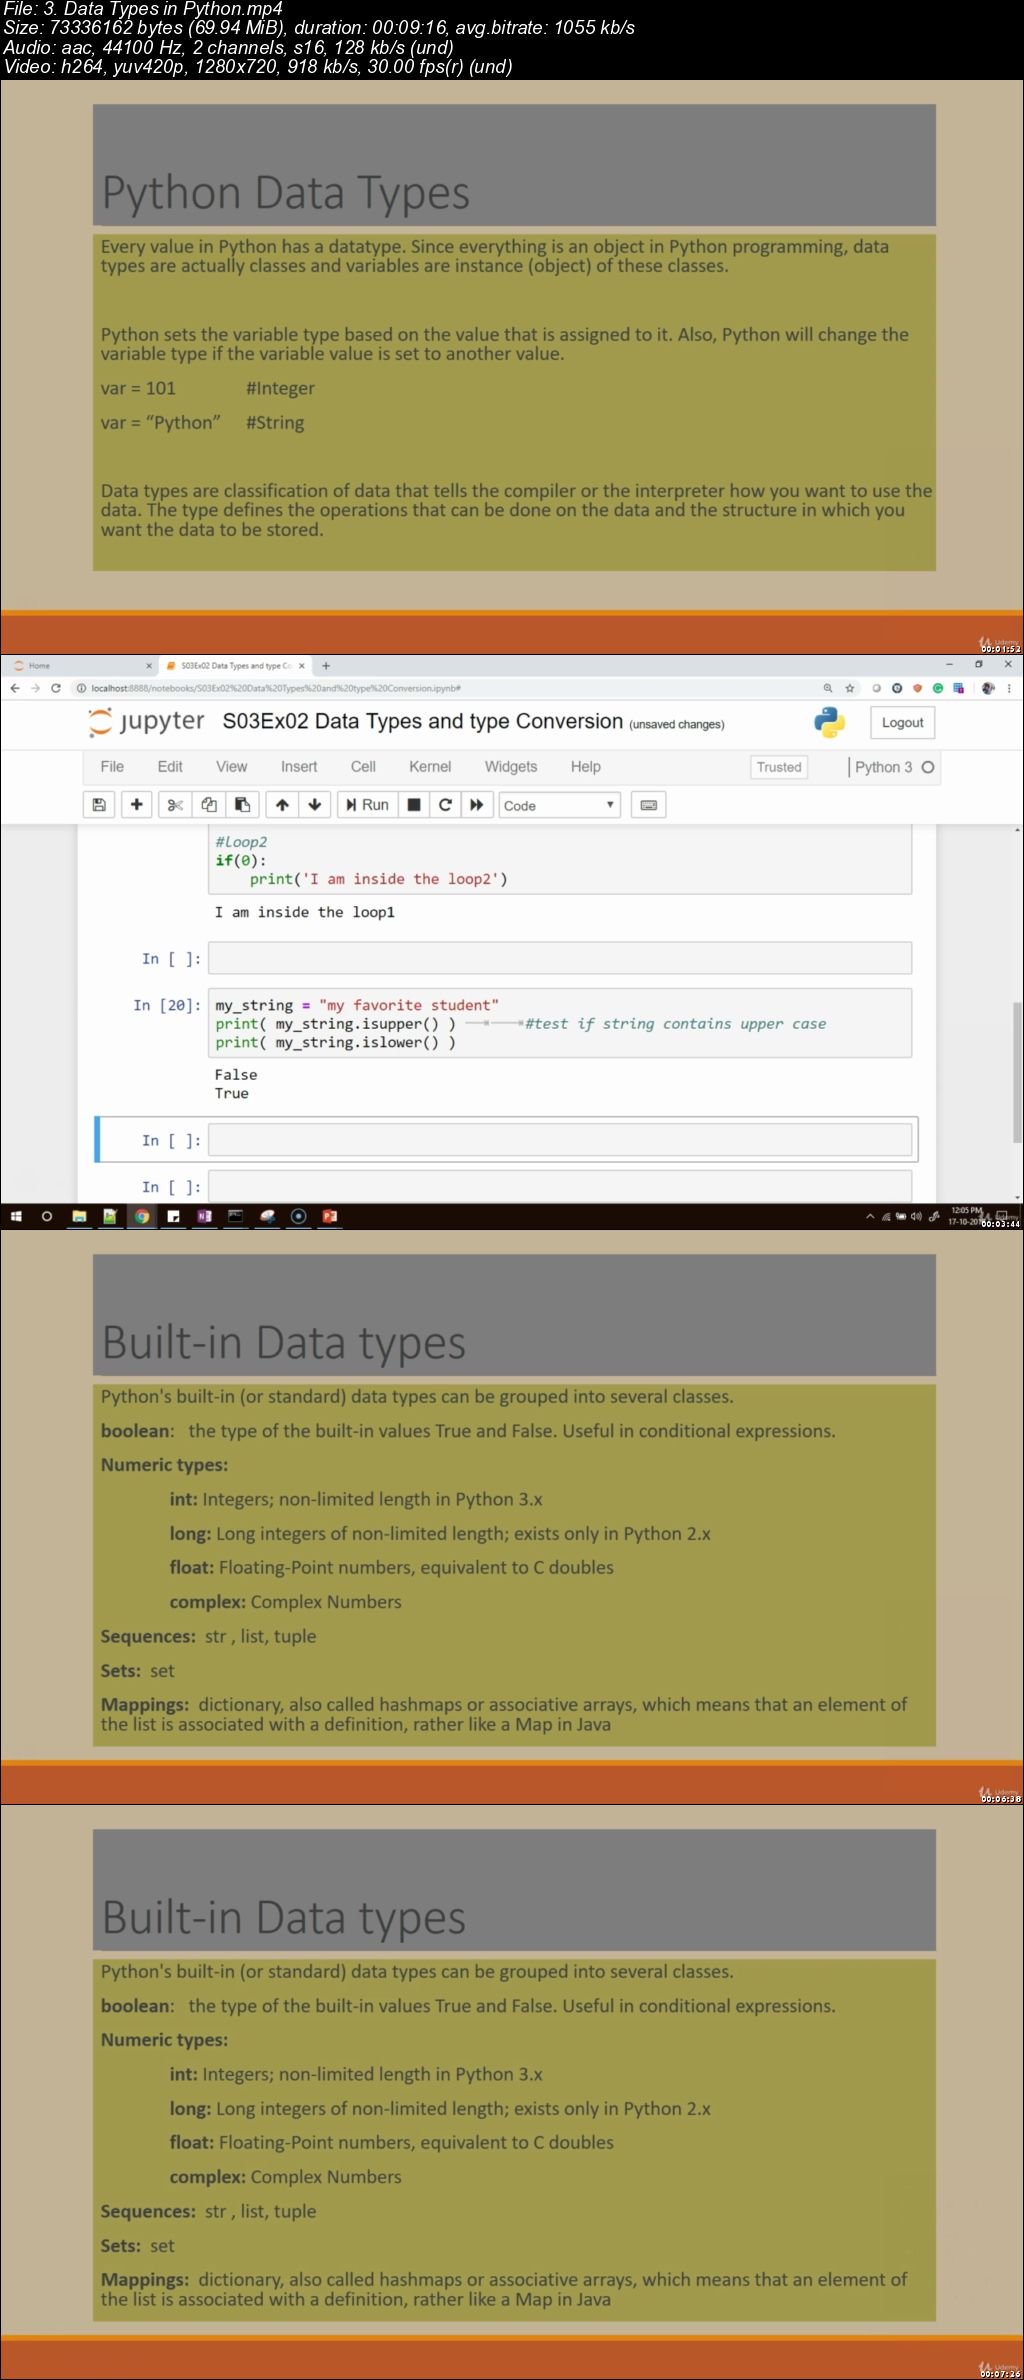
Task: Restart kernel and run all with fast-forward icon
Action: 477,805
